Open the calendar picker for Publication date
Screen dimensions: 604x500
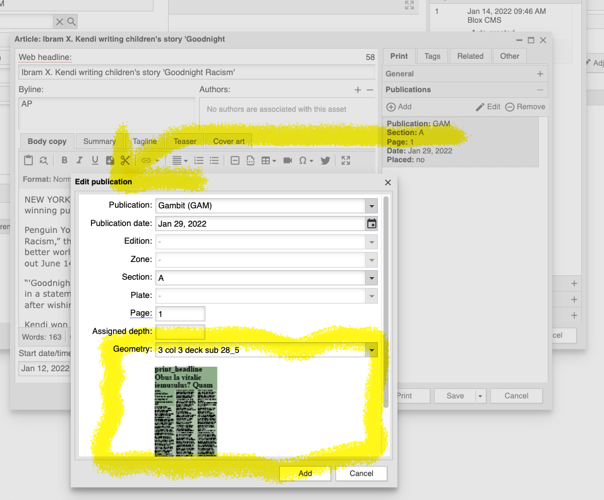pyautogui.click(x=371, y=224)
